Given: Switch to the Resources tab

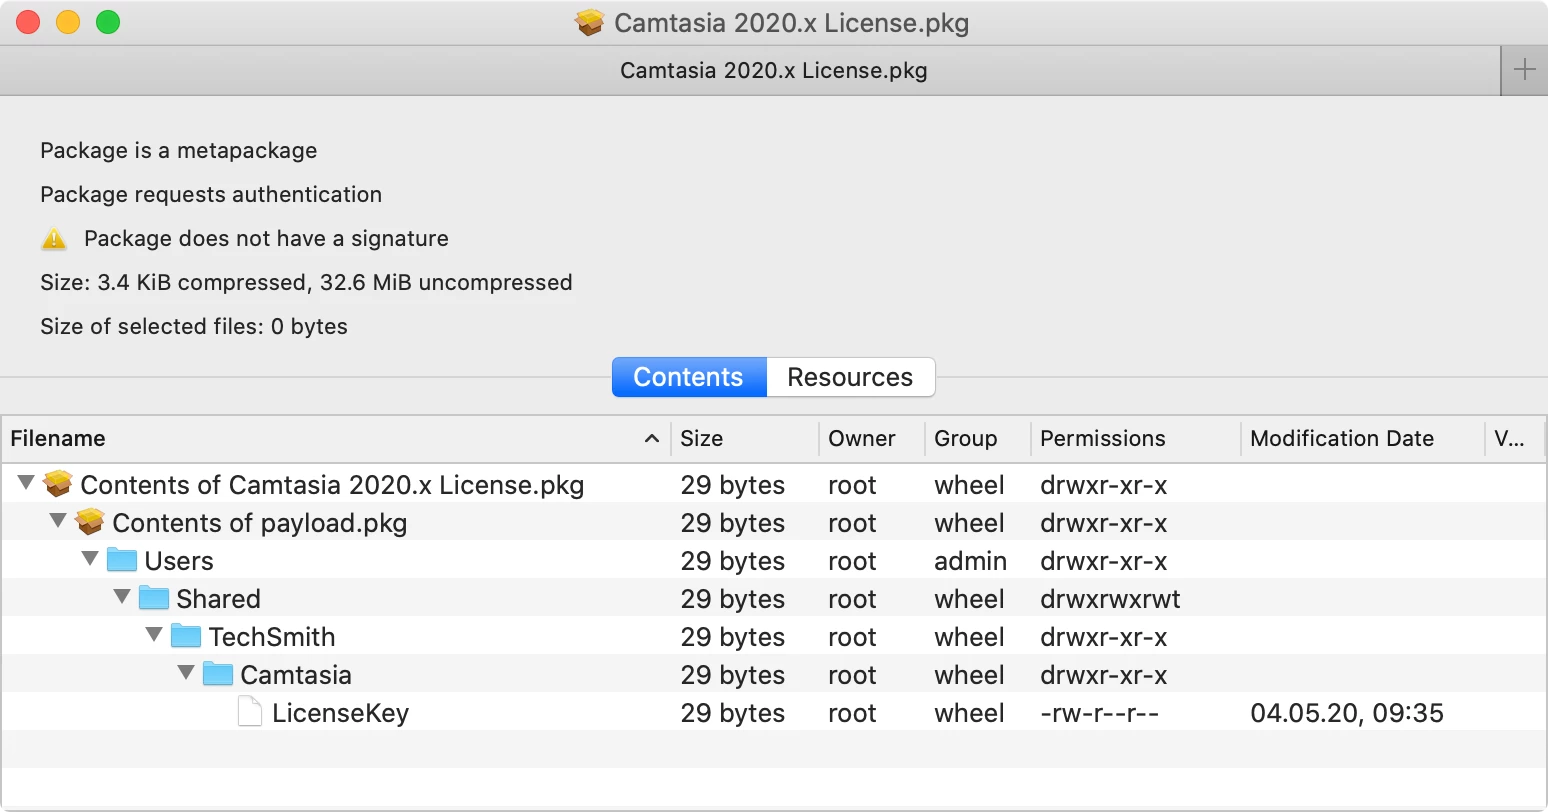Looking at the screenshot, I should pyautogui.click(x=850, y=377).
